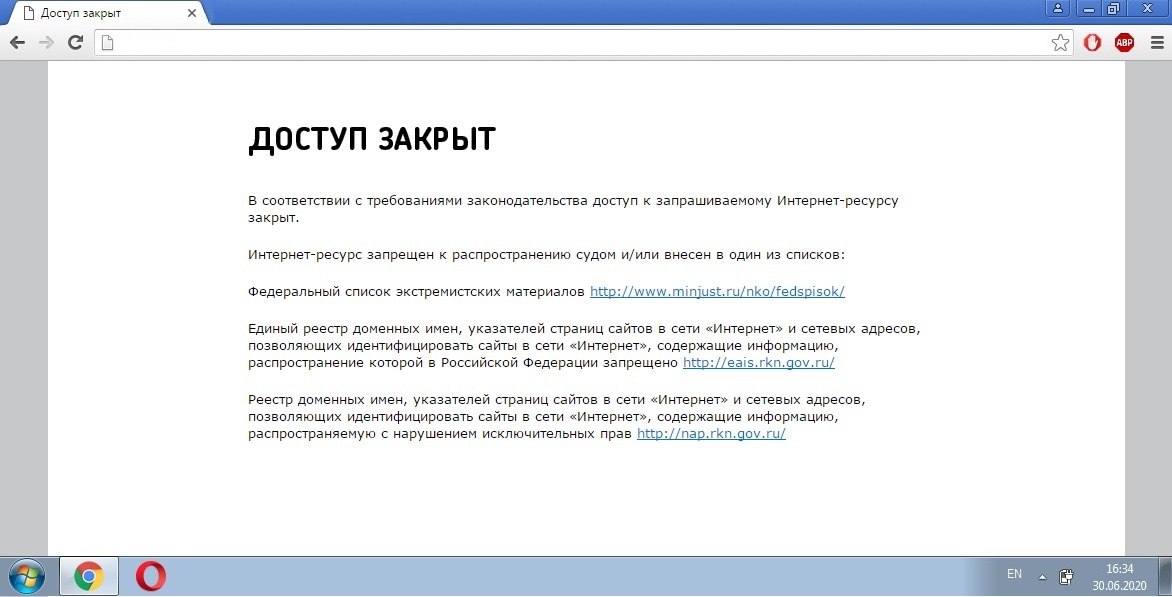The image size is (1172, 597).
Task: Open the Windows Start menu
Action: click(x=27, y=577)
